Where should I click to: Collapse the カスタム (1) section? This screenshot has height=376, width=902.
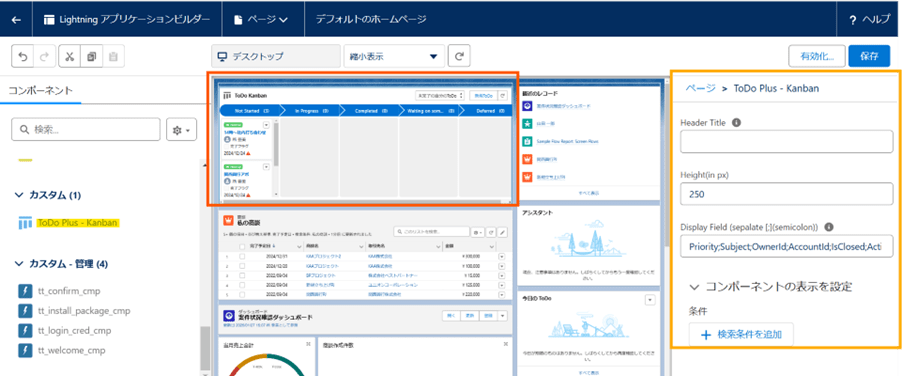pos(18,195)
